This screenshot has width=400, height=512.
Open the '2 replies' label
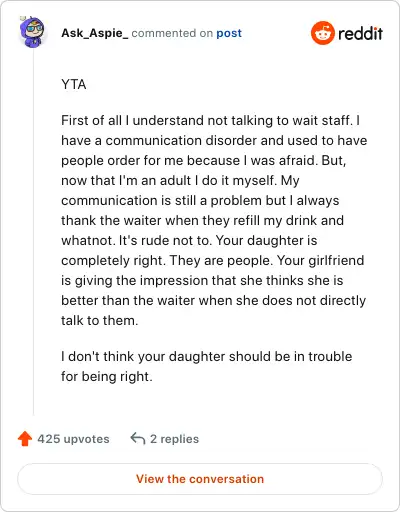[174, 439]
